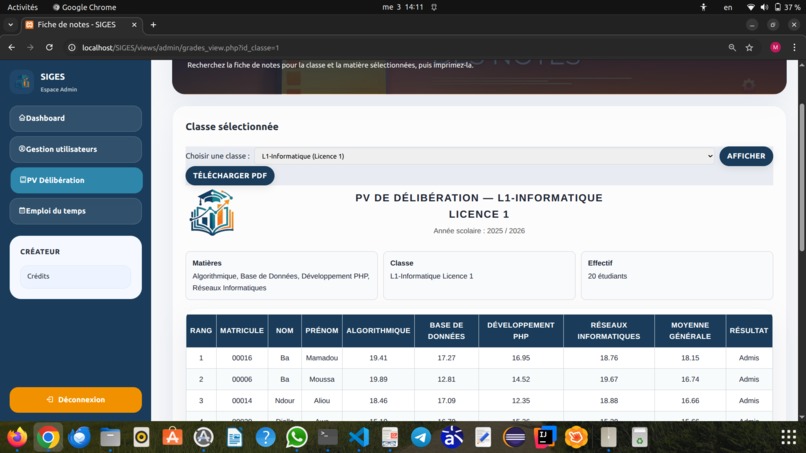Open the Help question mark dock icon
This screenshot has height=453, width=806.
click(x=266, y=437)
